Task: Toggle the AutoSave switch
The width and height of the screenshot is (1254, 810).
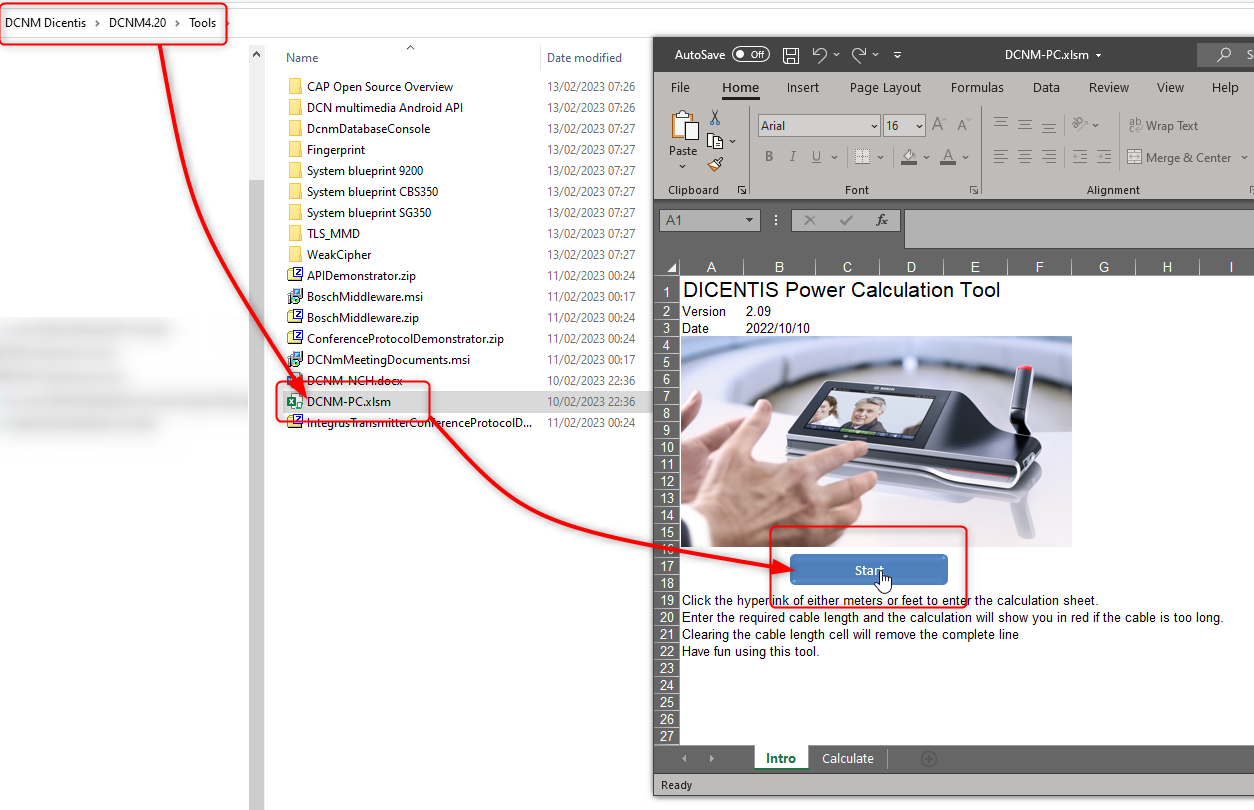Action: (x=750, y=55)
